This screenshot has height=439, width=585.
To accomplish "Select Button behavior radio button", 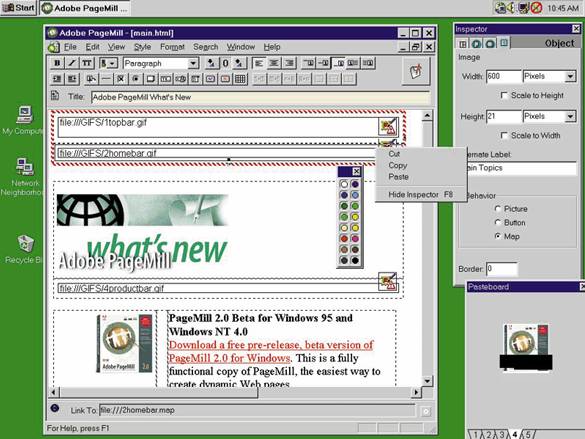I will 497,222.
